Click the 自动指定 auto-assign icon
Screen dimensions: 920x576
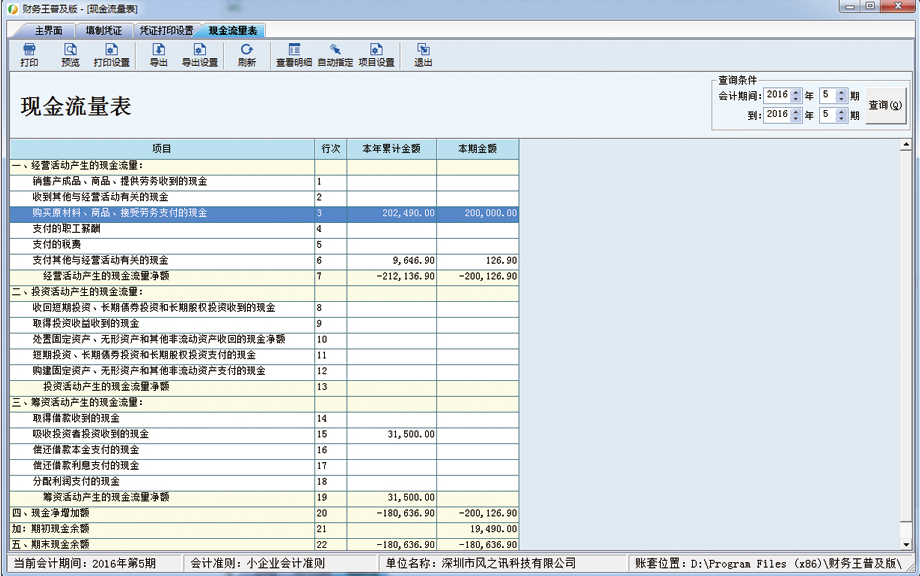pyautogui.click(x=335, y=55)
